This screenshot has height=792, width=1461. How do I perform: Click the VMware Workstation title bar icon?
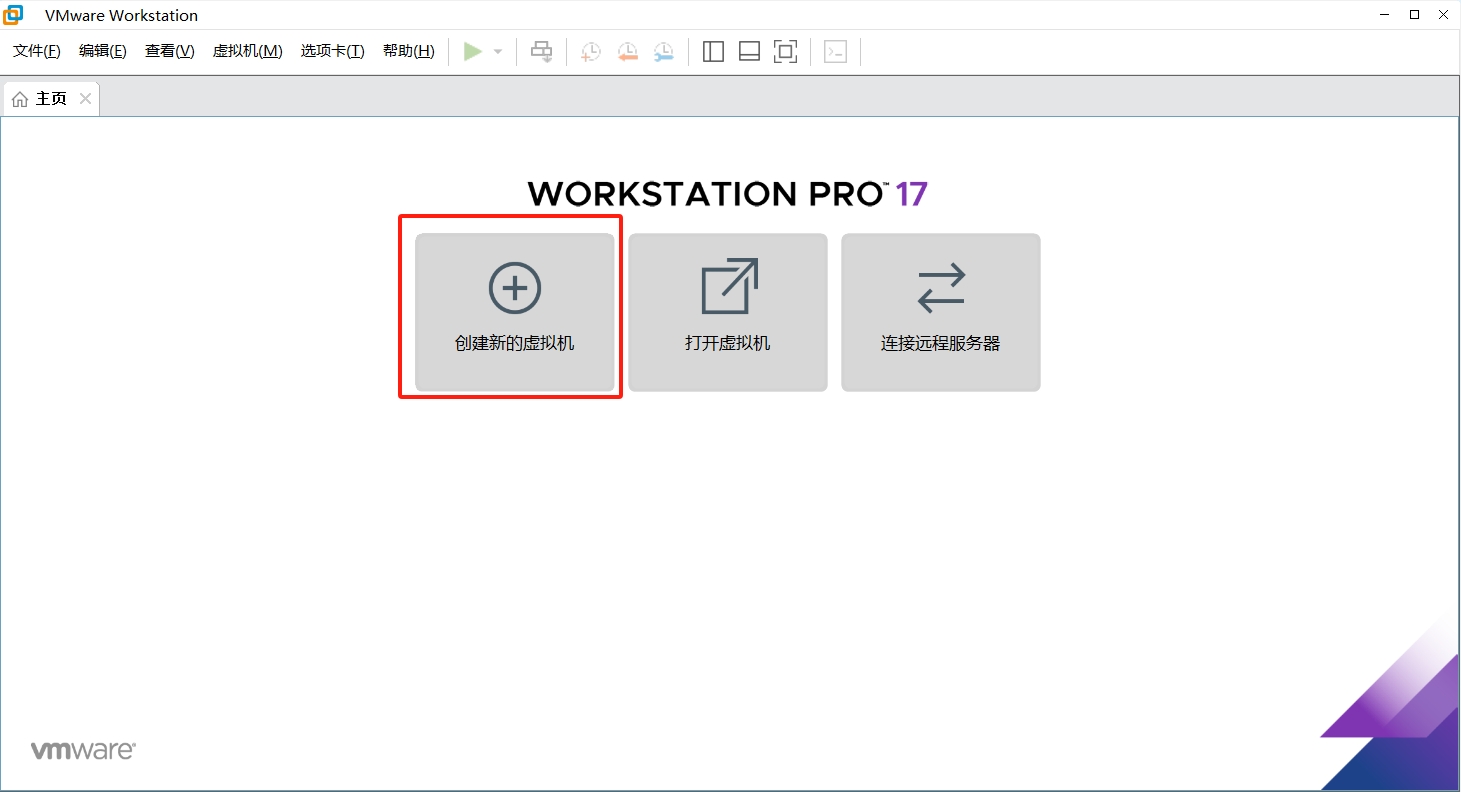click(x=14, y=15)
